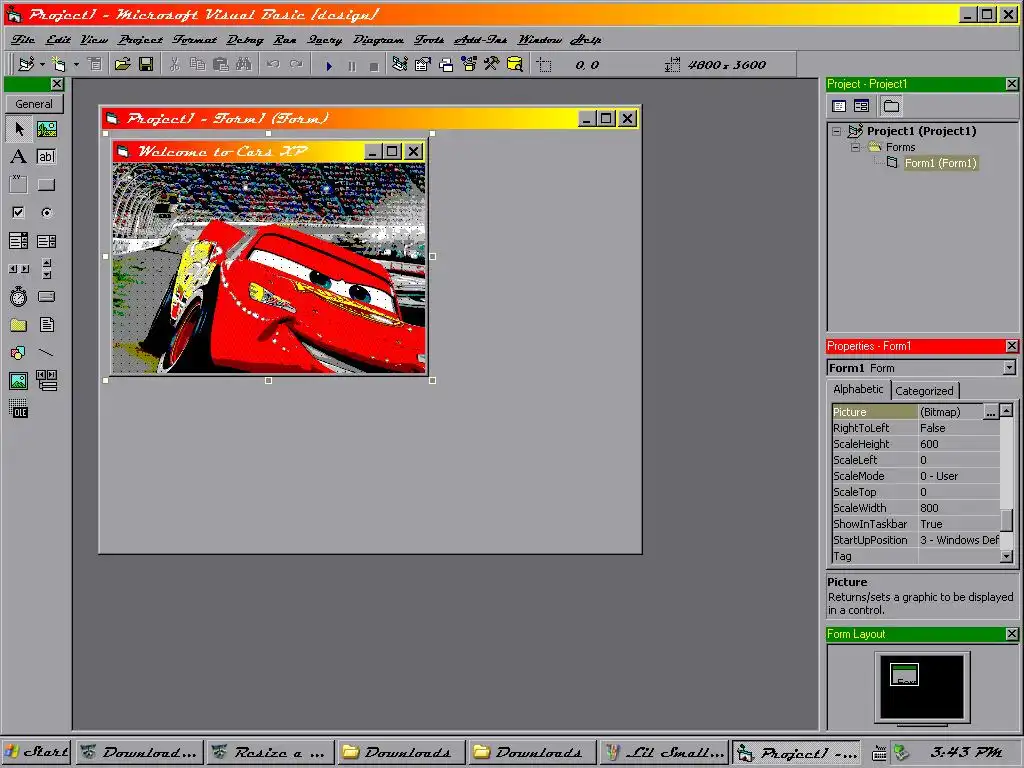This screenshot has width=1024, height=768.
Task: Start the program with the Run arrow
Action: (329, 65)
